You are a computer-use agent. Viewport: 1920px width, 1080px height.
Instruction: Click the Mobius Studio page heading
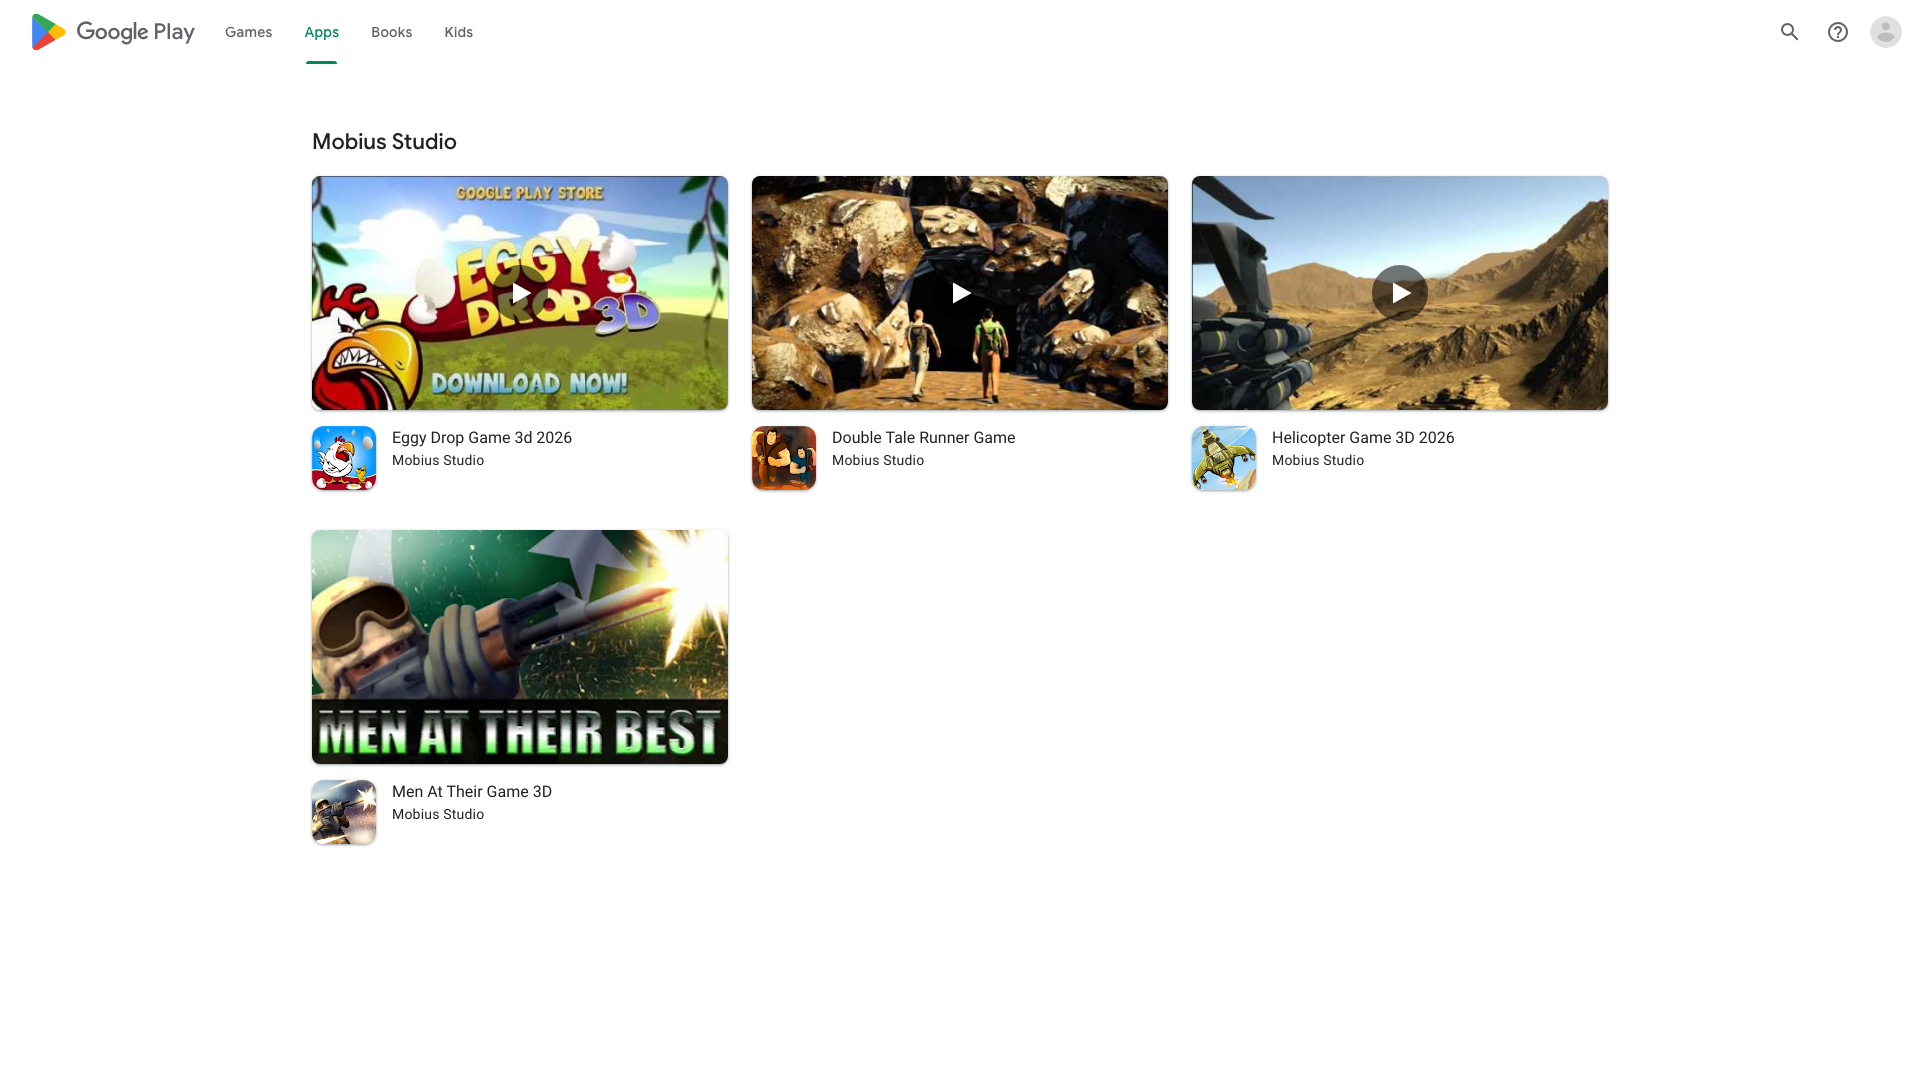(x=384, y=142)
